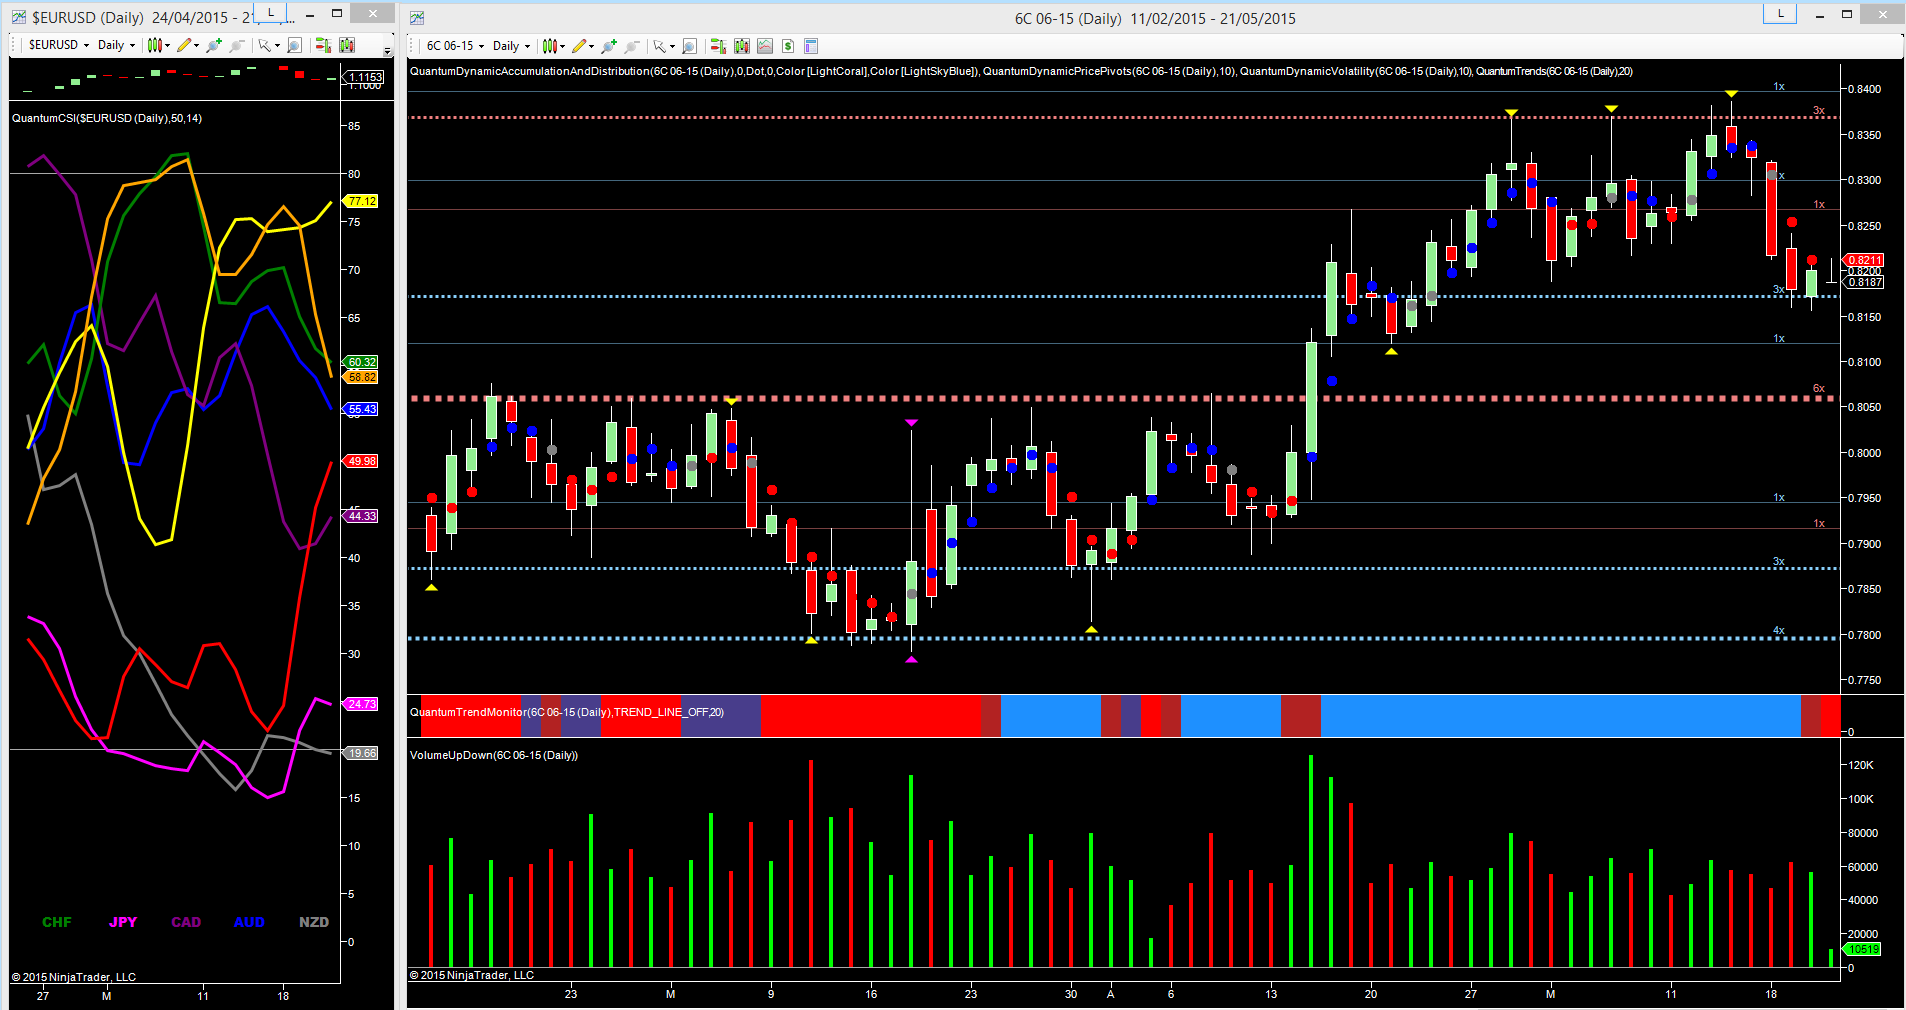
Task: Minimize the EURUSD chart window
Action: coord(311,14)
